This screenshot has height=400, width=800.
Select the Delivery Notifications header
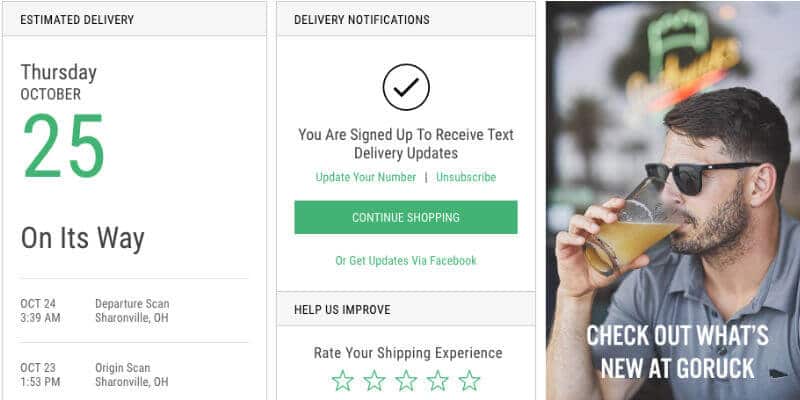coord(362,20)
